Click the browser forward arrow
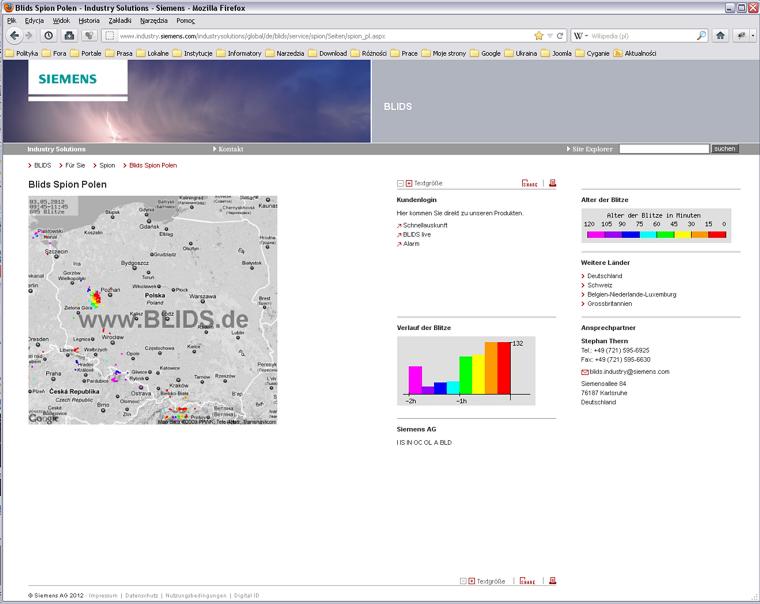The height and width of the screenshot is (604, 760). coord(29,35)
